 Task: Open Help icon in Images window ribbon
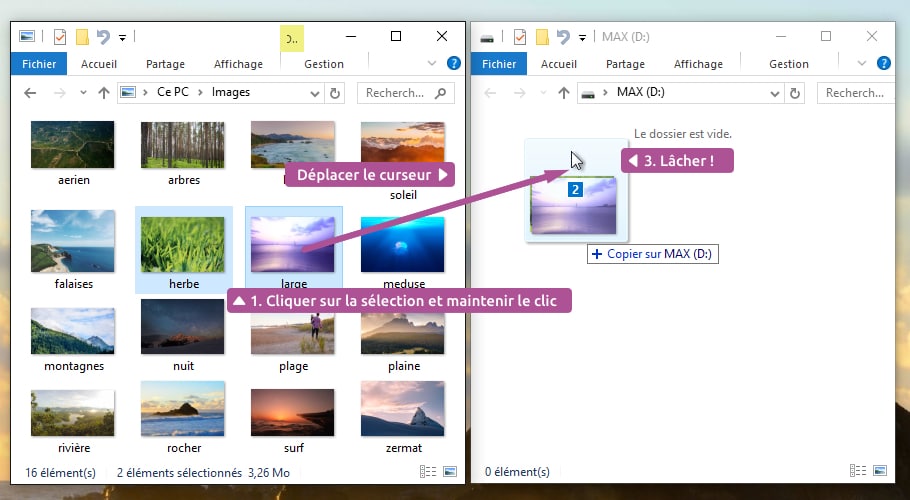(454, 63)
